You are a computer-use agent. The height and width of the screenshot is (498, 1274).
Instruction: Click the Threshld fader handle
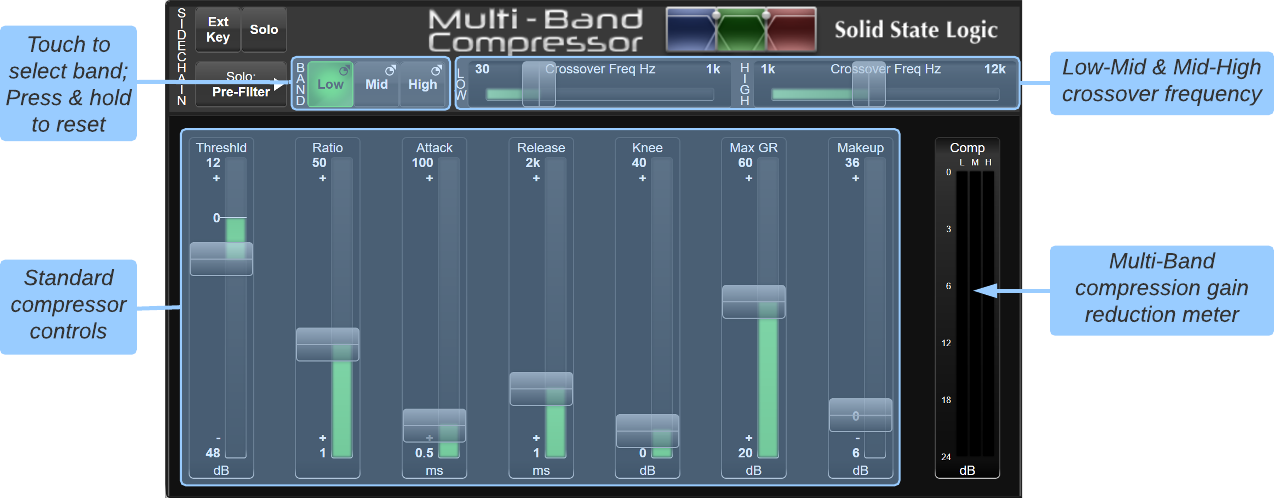click(x=221, y=259)
